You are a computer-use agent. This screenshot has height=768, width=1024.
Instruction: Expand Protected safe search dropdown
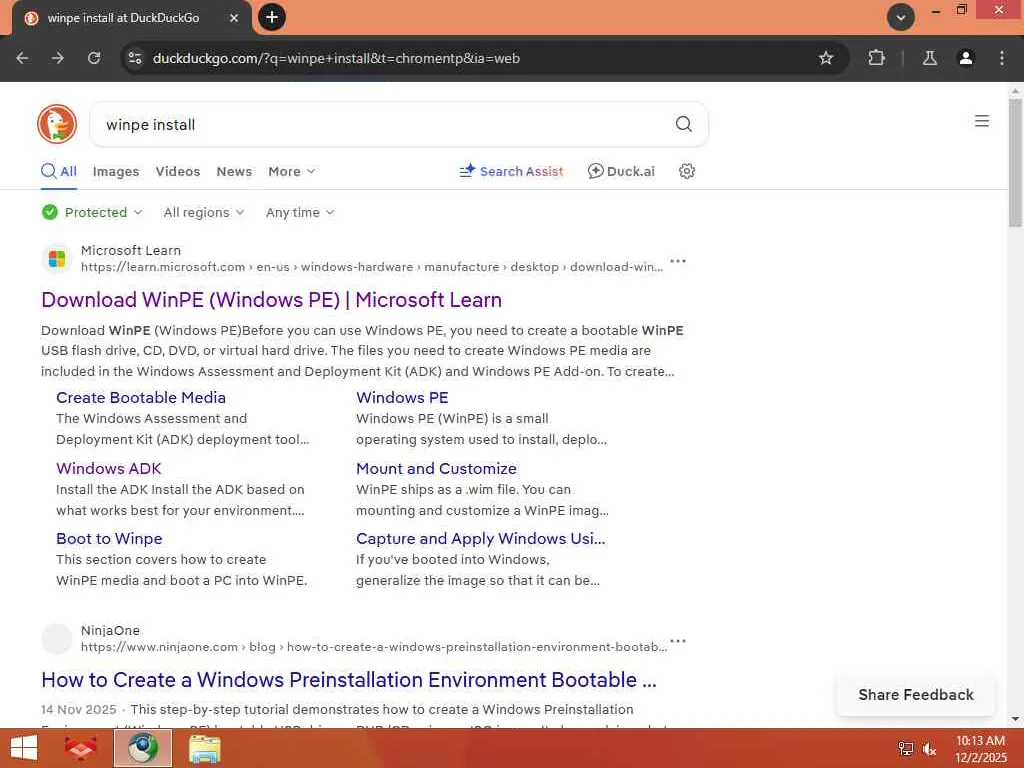coord(92,212)
